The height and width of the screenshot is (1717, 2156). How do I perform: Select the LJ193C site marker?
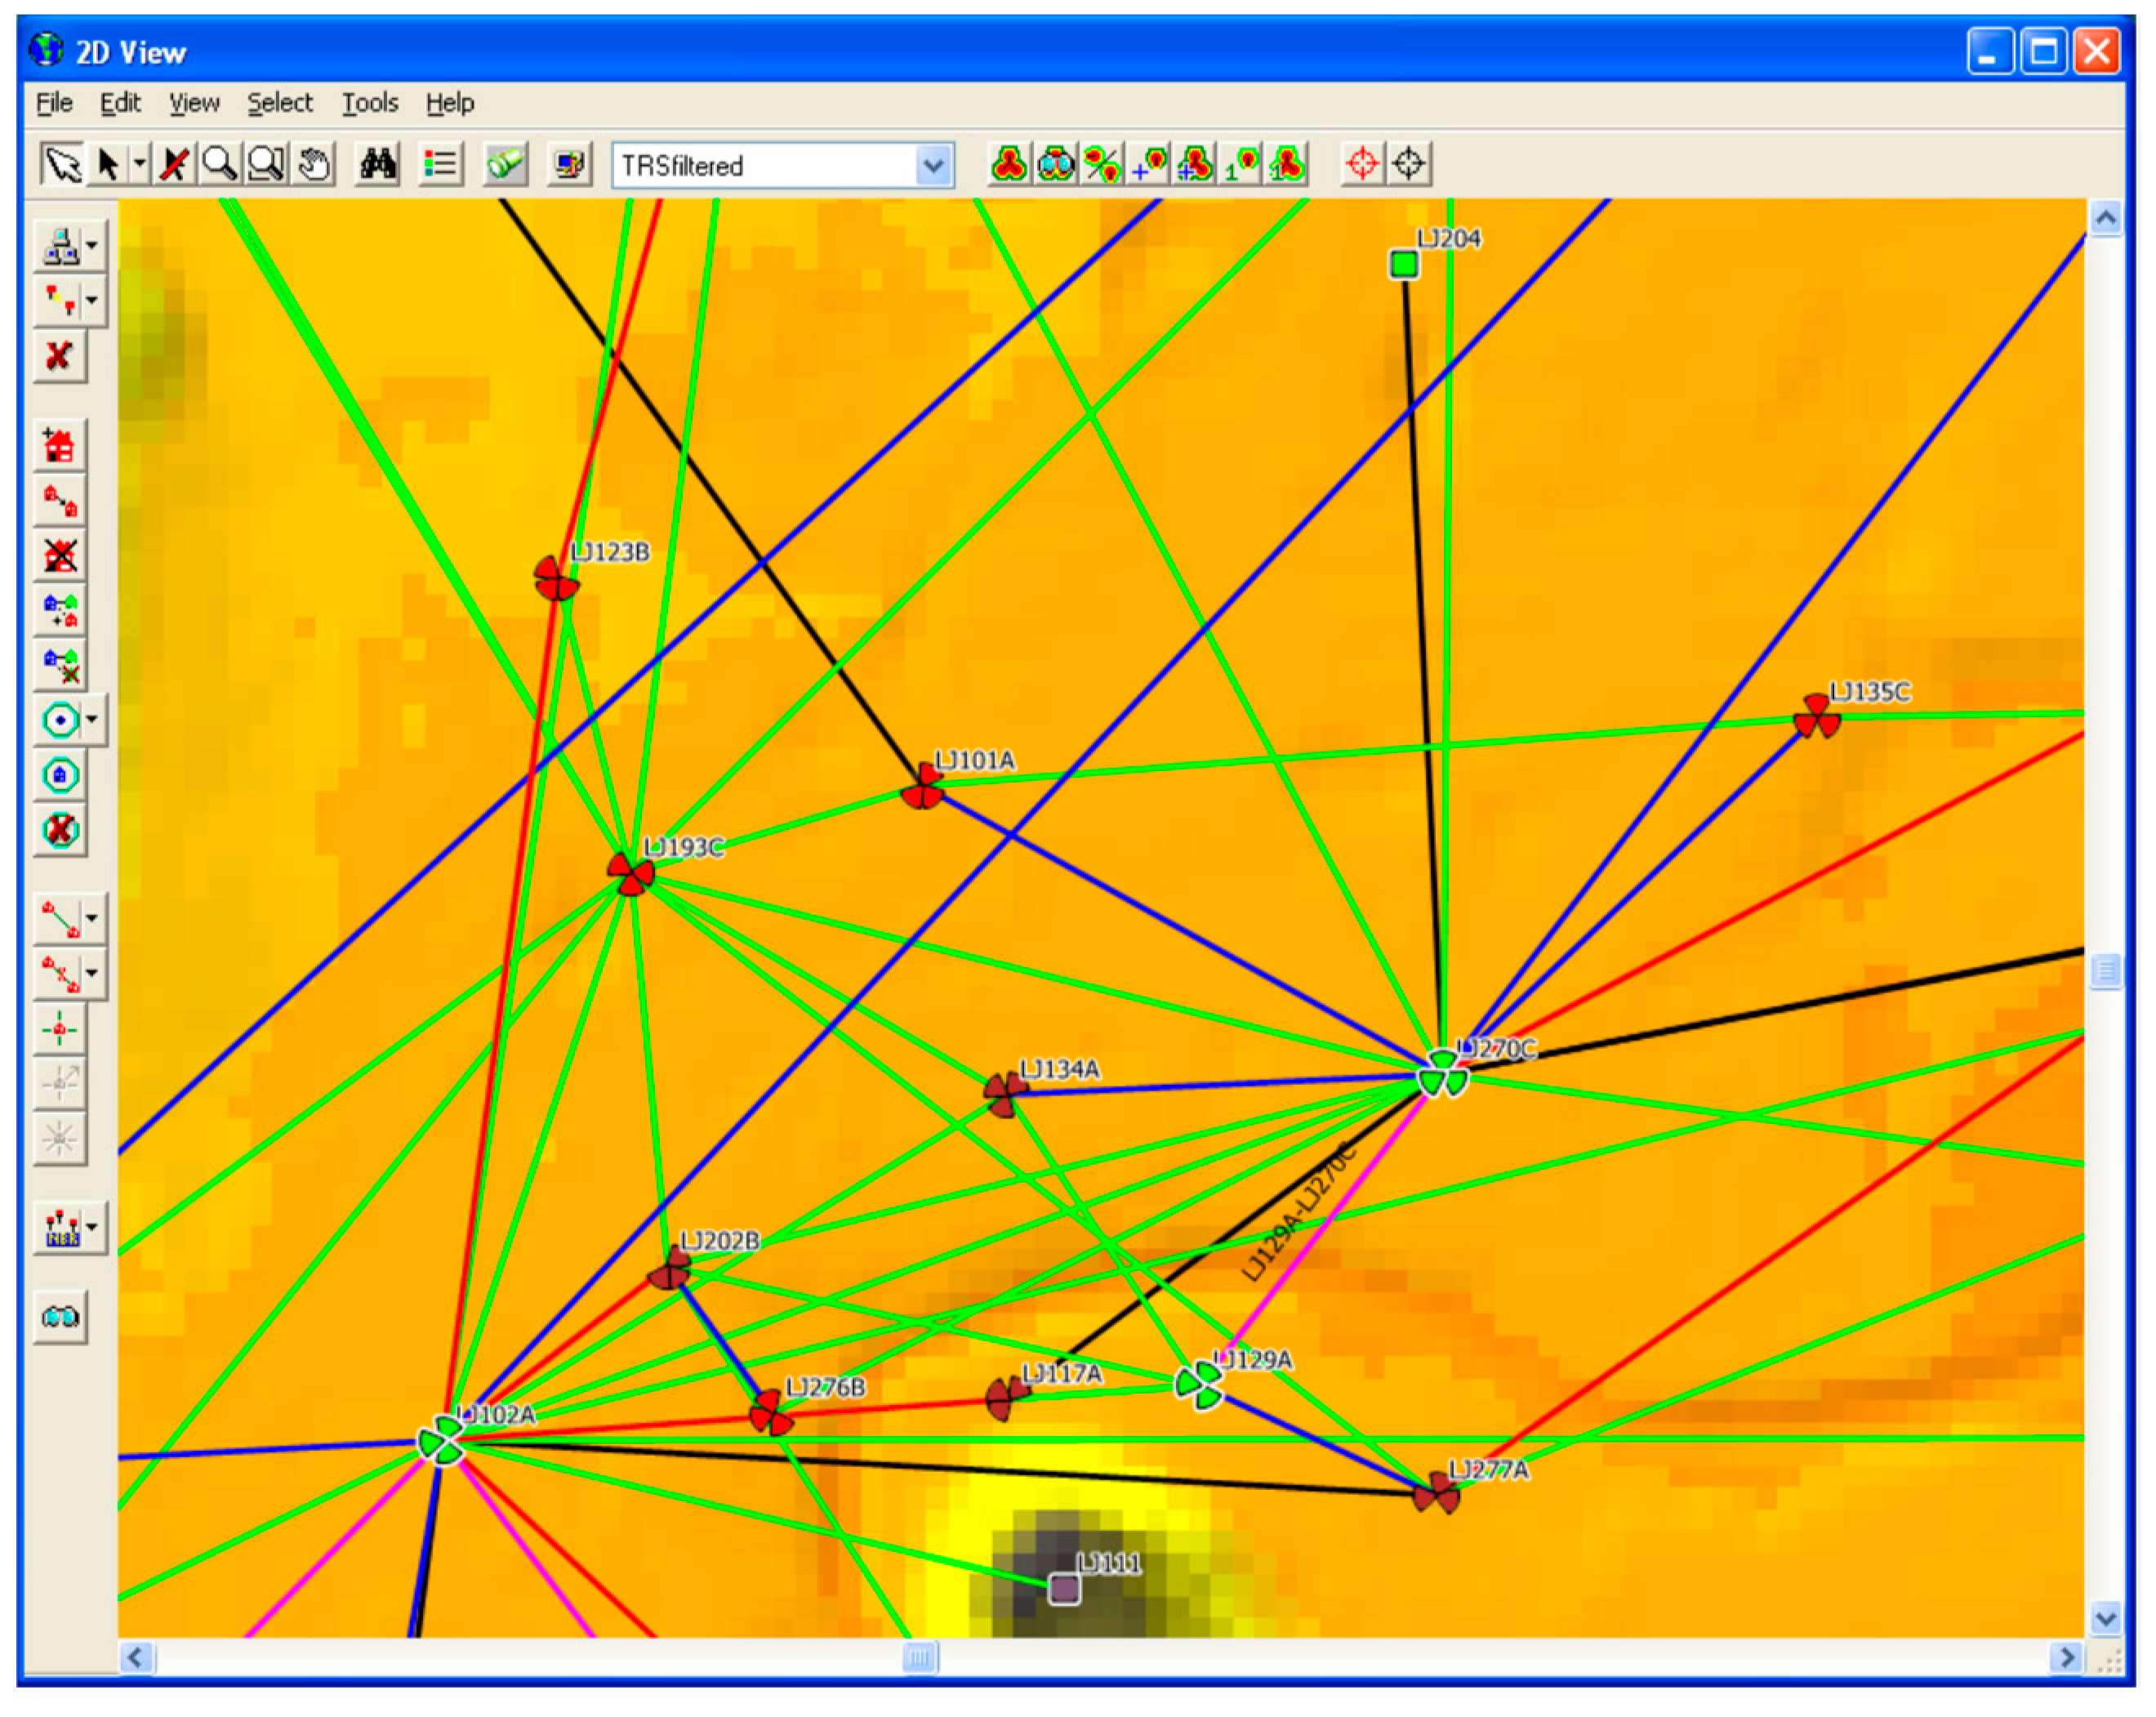click(x=631, y=874)
